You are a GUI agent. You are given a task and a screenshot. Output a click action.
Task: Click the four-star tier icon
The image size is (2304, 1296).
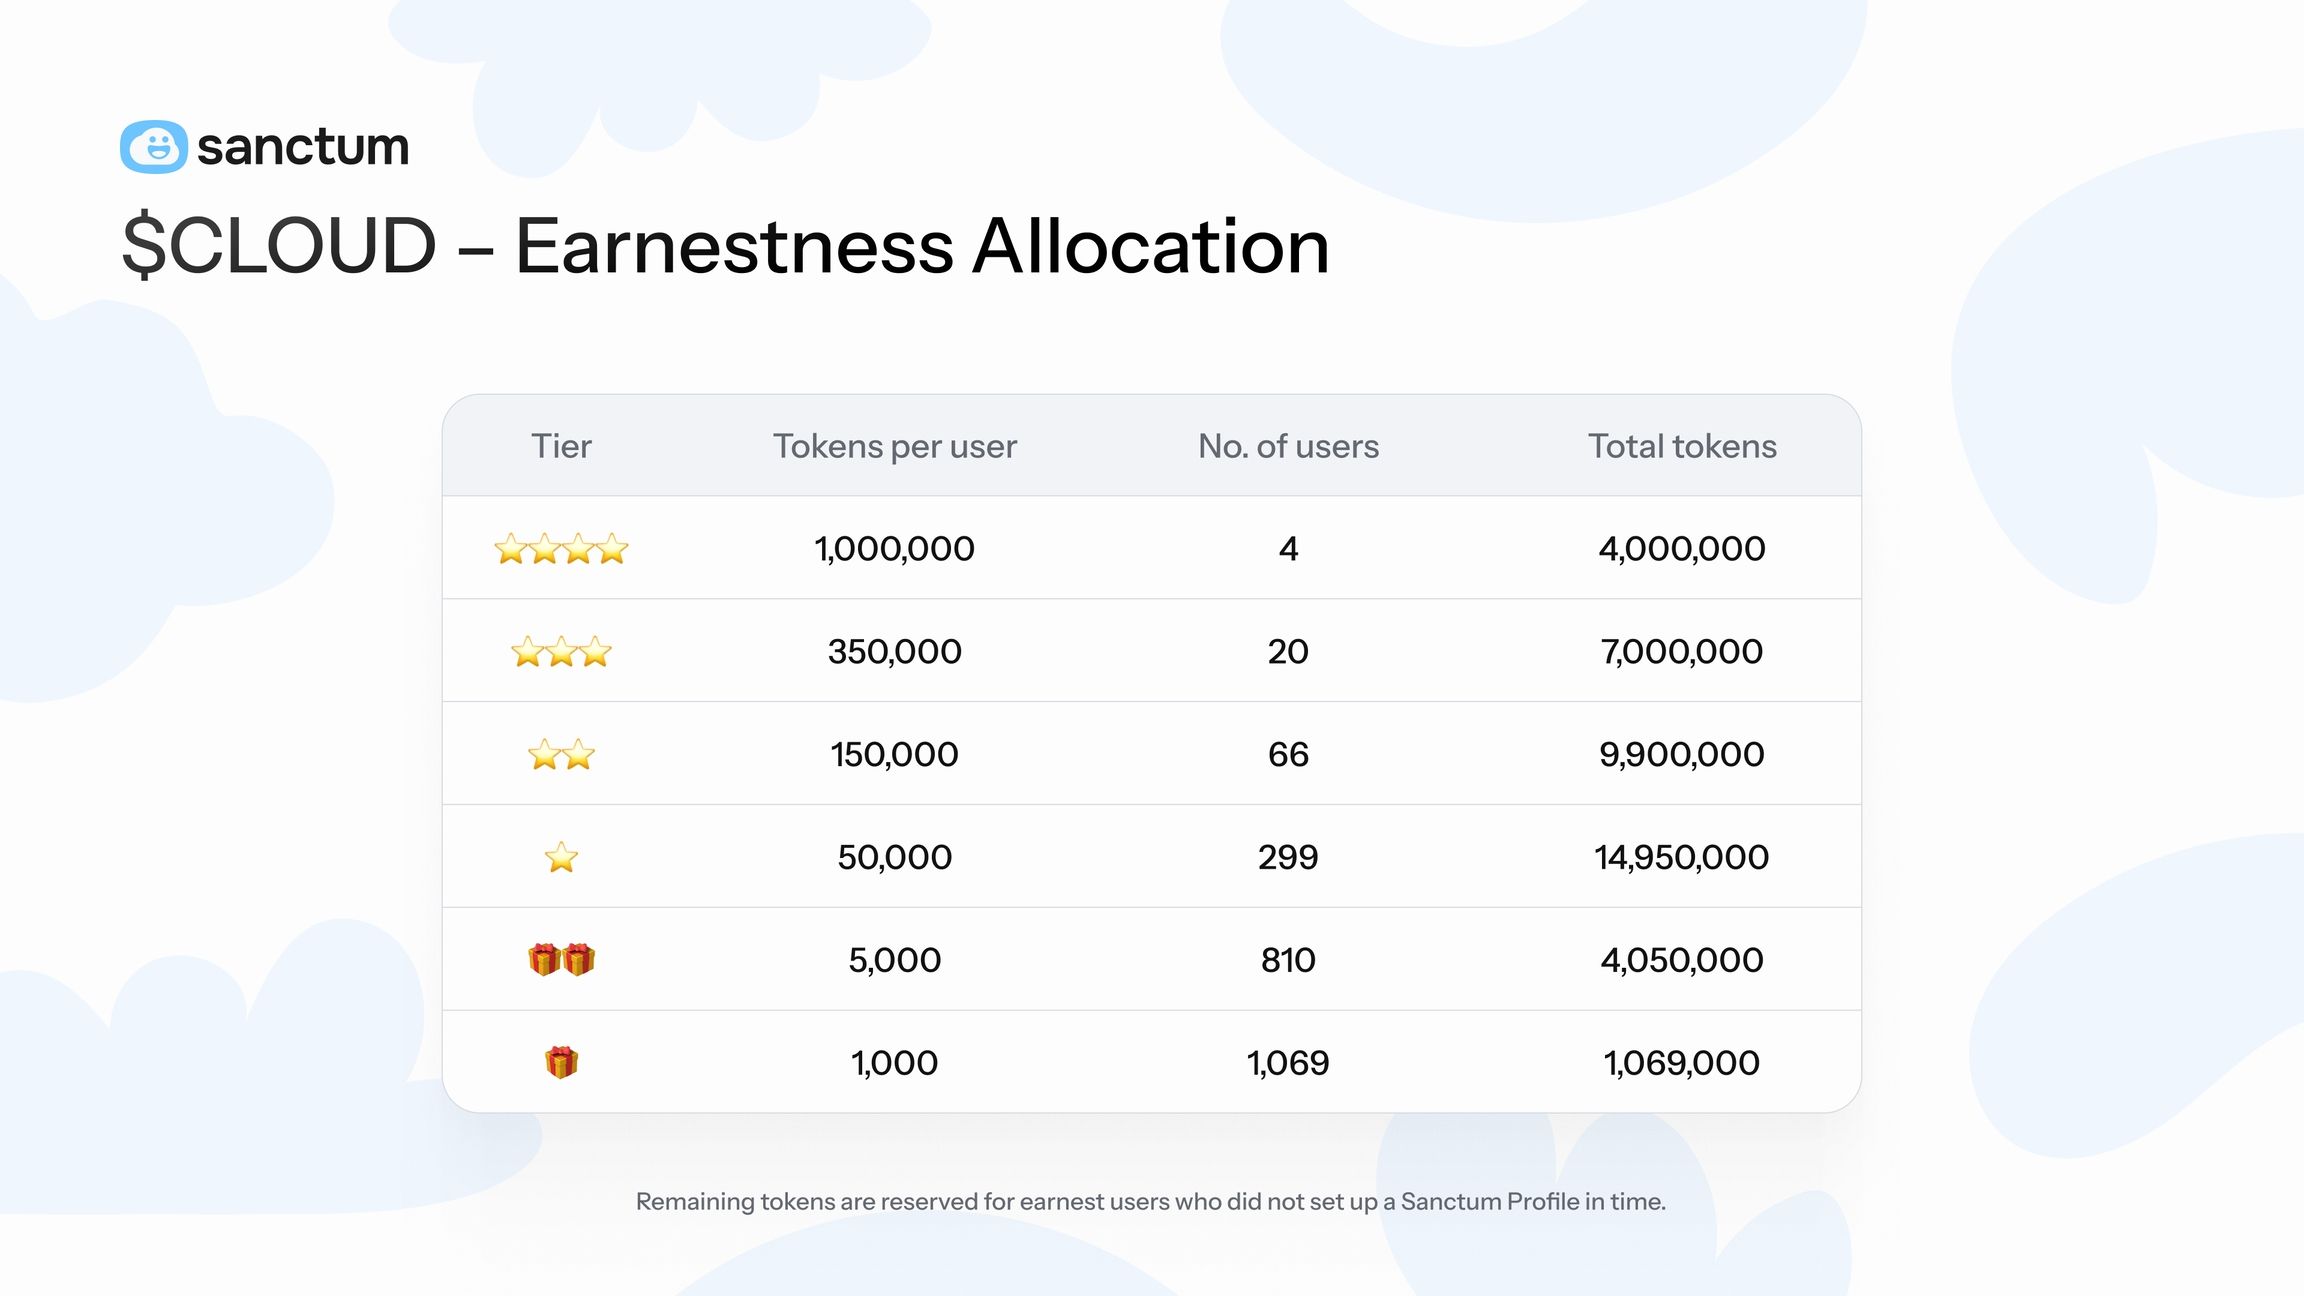561,549
